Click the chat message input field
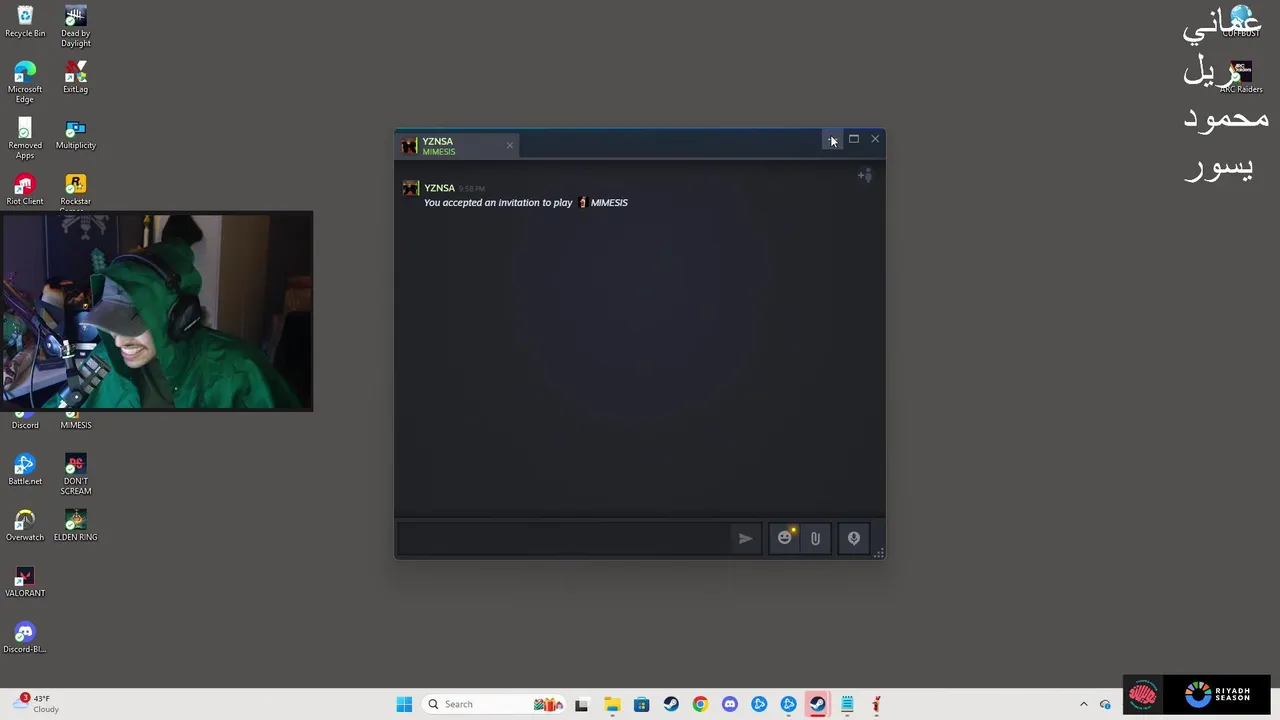Screen dimensions: 1280x720 [563, 538]
